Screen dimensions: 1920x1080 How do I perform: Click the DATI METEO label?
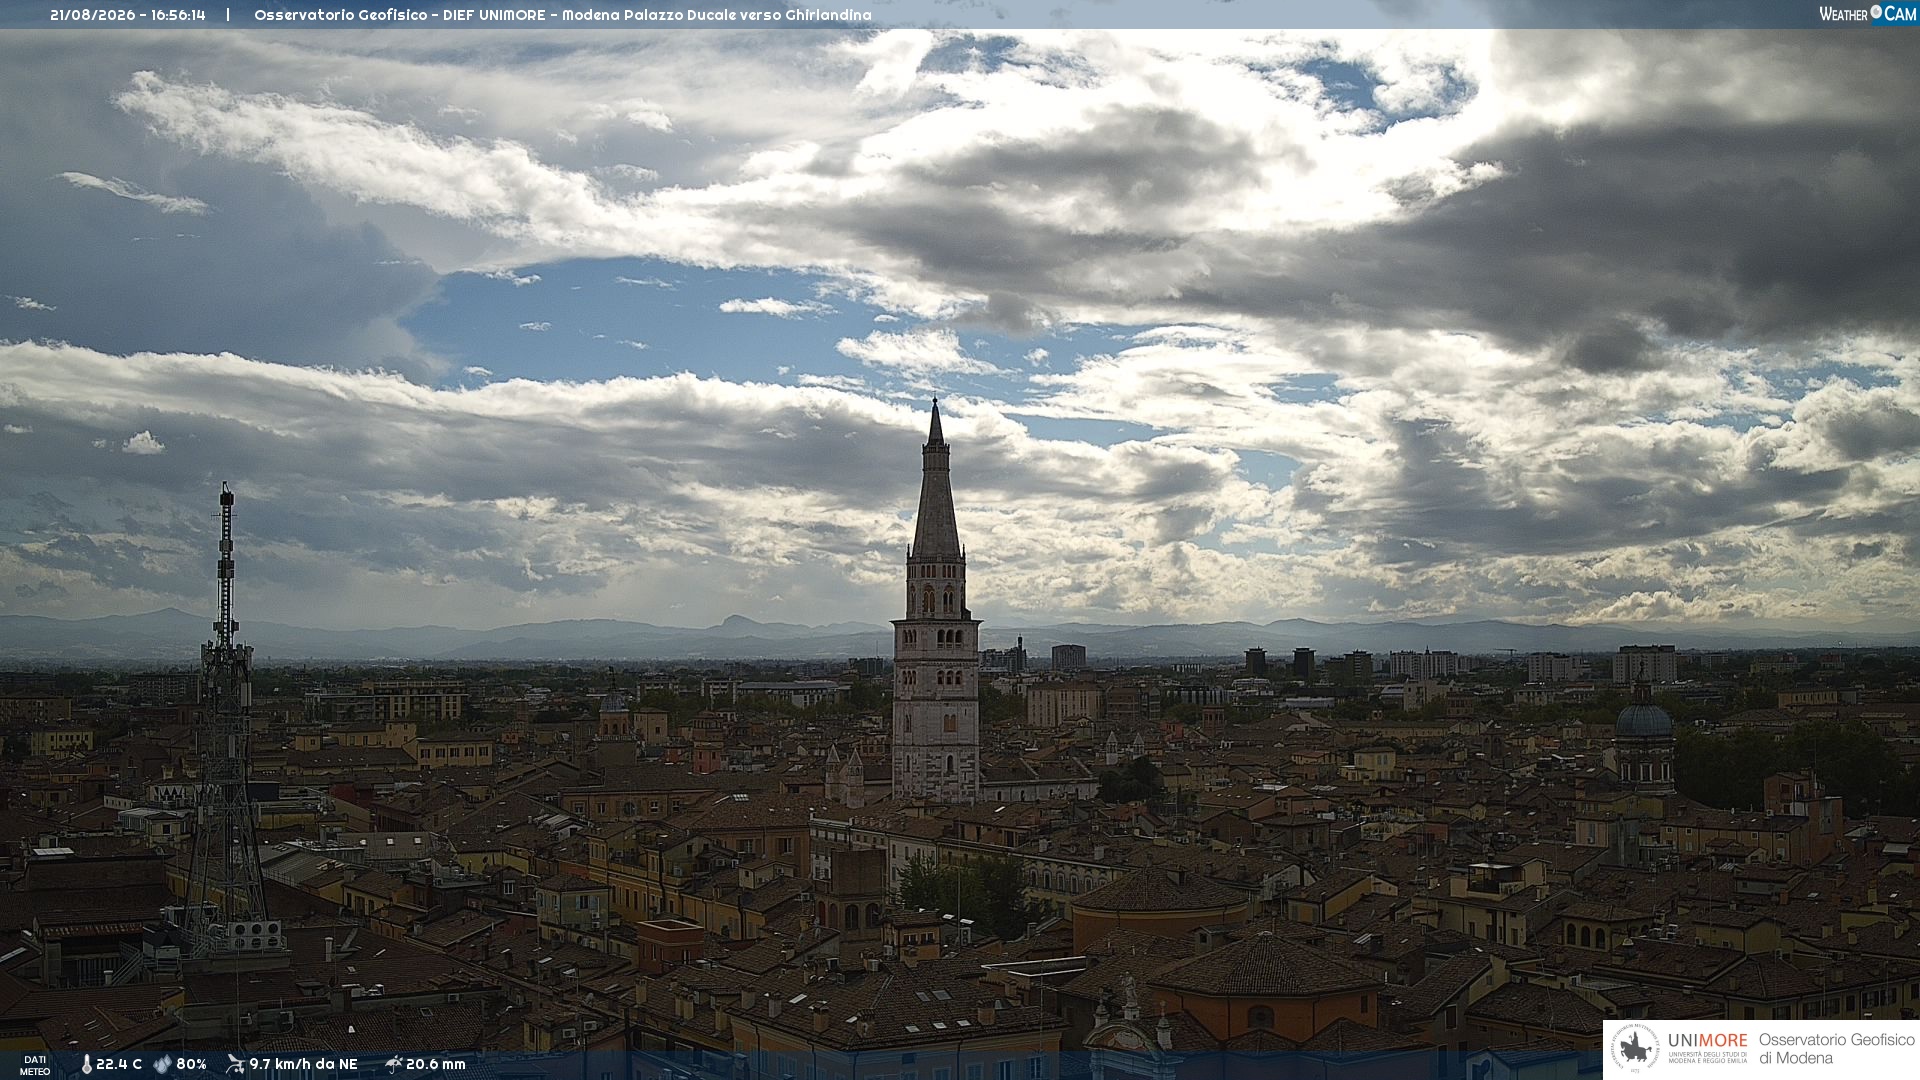coord(35,1066)
